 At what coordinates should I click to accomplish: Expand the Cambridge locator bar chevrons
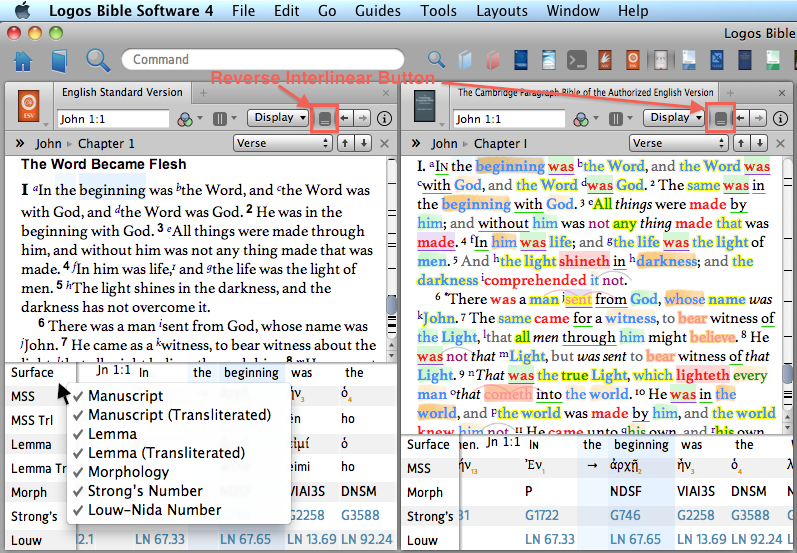click(x=416, y=143)
